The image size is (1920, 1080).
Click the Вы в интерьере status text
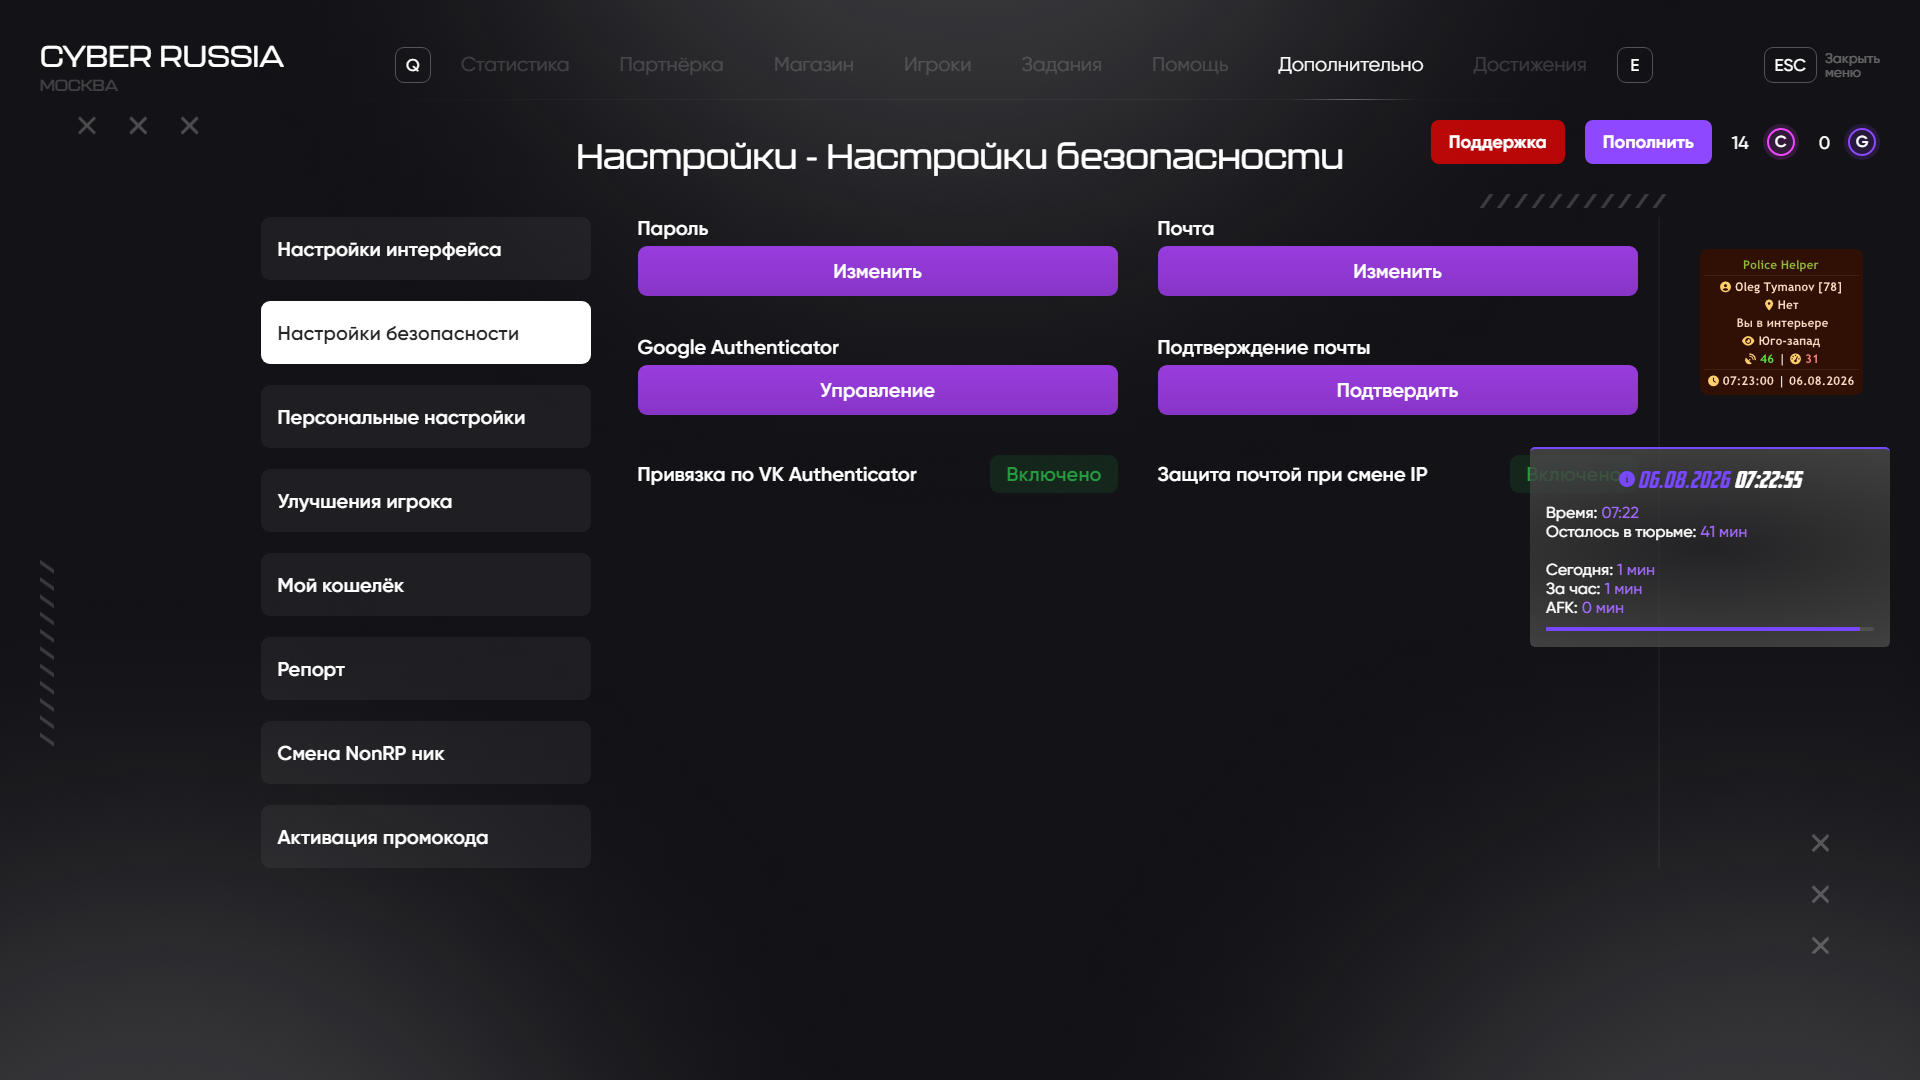point(1782,323)
